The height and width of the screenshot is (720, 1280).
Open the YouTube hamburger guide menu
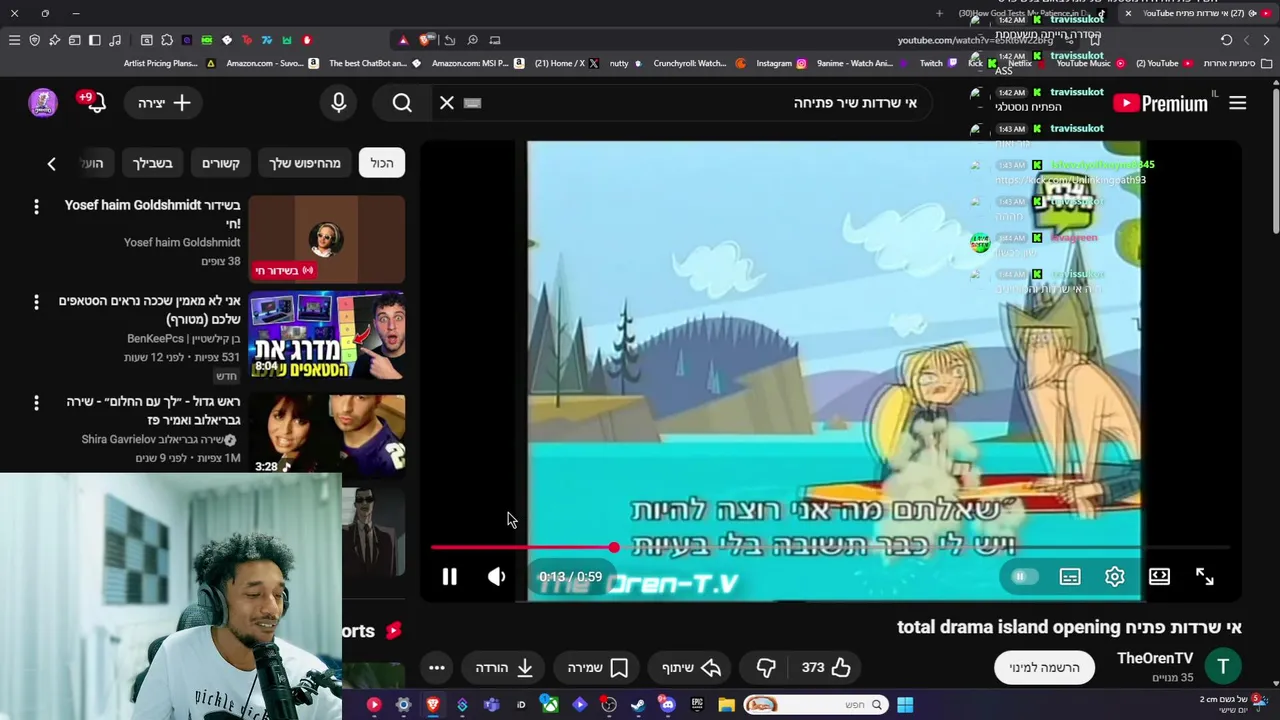point(1238,103)
